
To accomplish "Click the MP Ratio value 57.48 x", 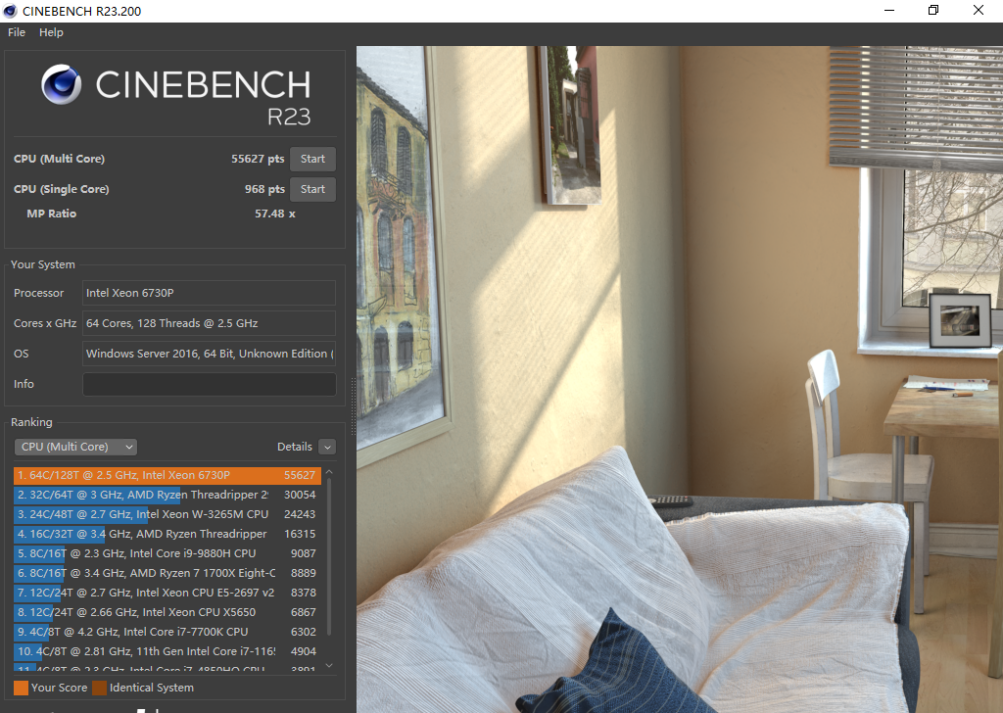I will click(x=275, y=214).
